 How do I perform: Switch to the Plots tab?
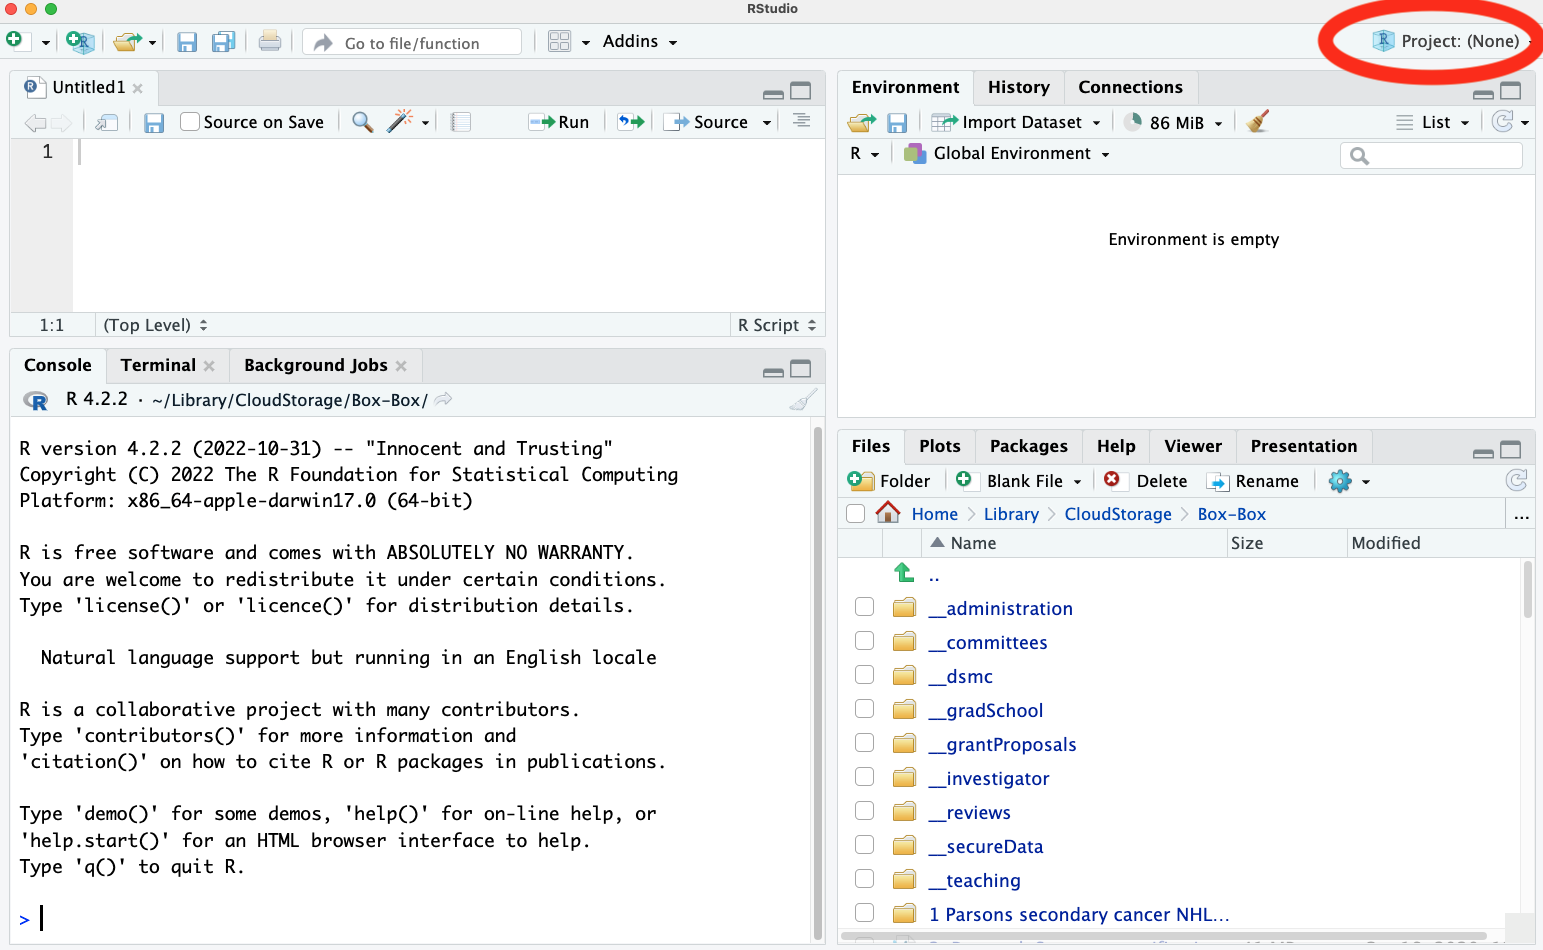click(x=940, y=447)
